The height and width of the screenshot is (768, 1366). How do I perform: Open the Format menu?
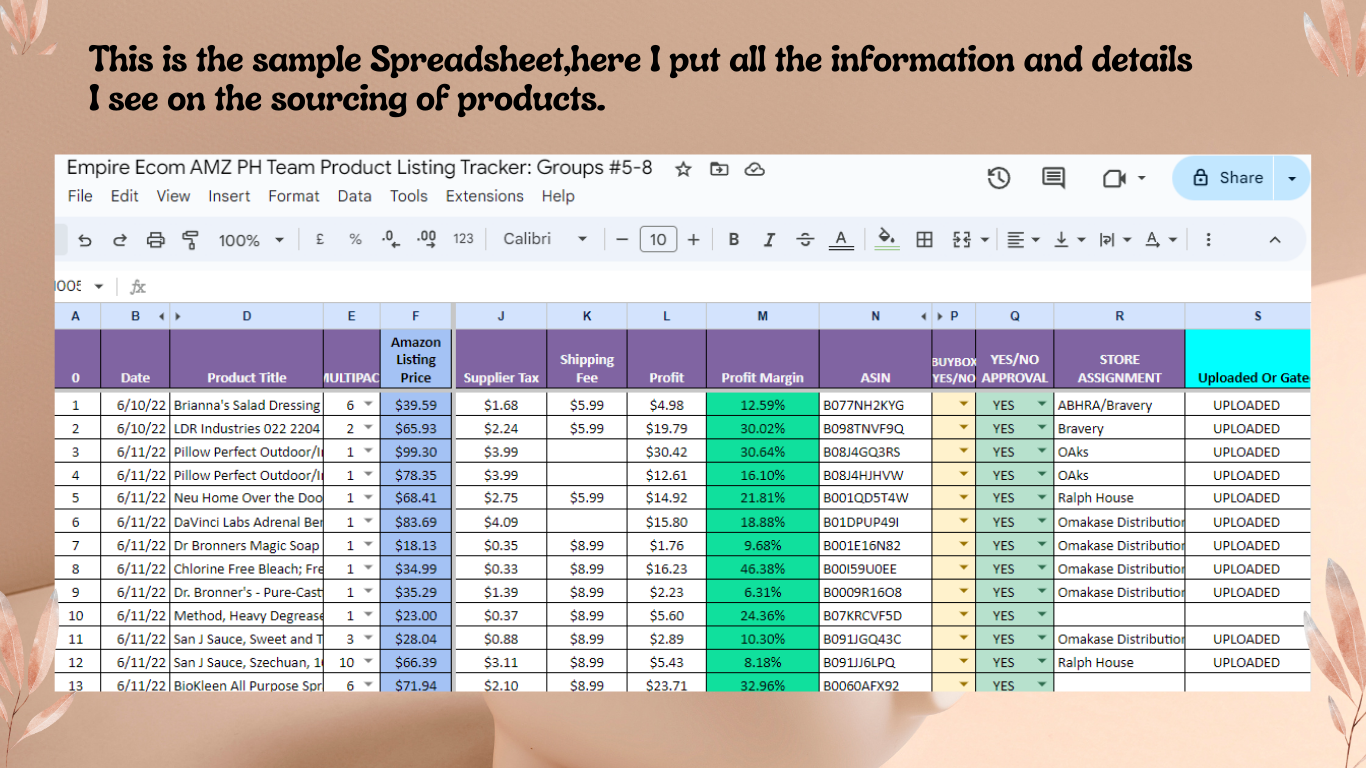point(294,196)
